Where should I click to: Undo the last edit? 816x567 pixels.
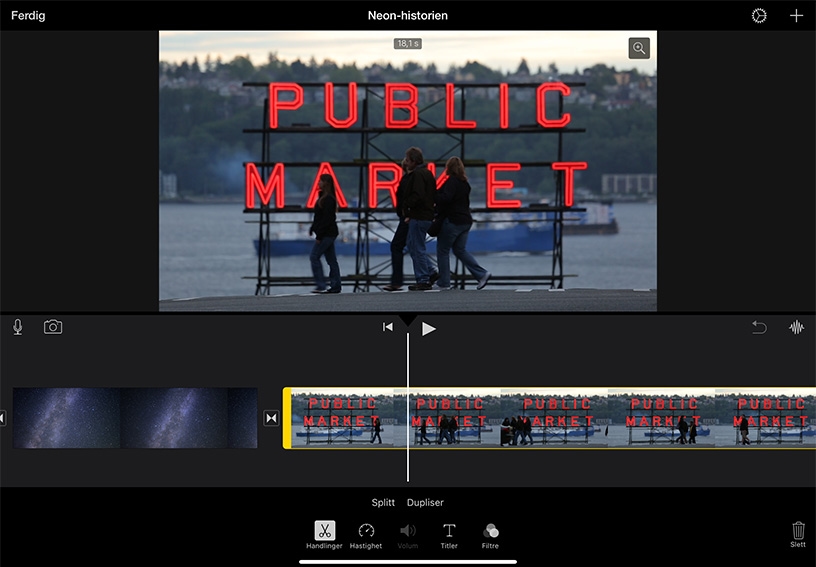tap(759, 327)
